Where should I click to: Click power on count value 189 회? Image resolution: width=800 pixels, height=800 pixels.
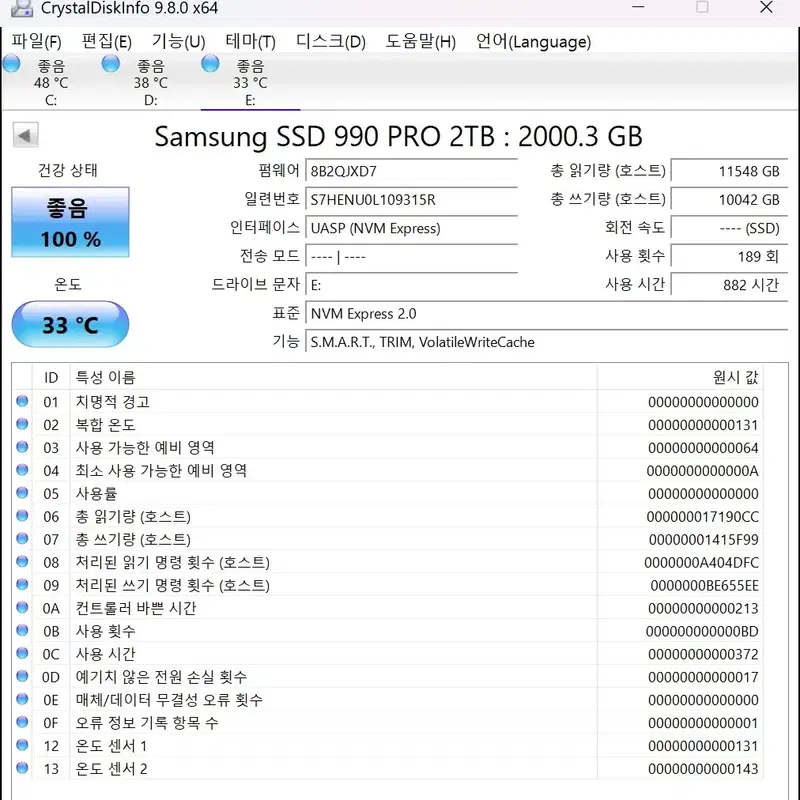coord(729,256)
